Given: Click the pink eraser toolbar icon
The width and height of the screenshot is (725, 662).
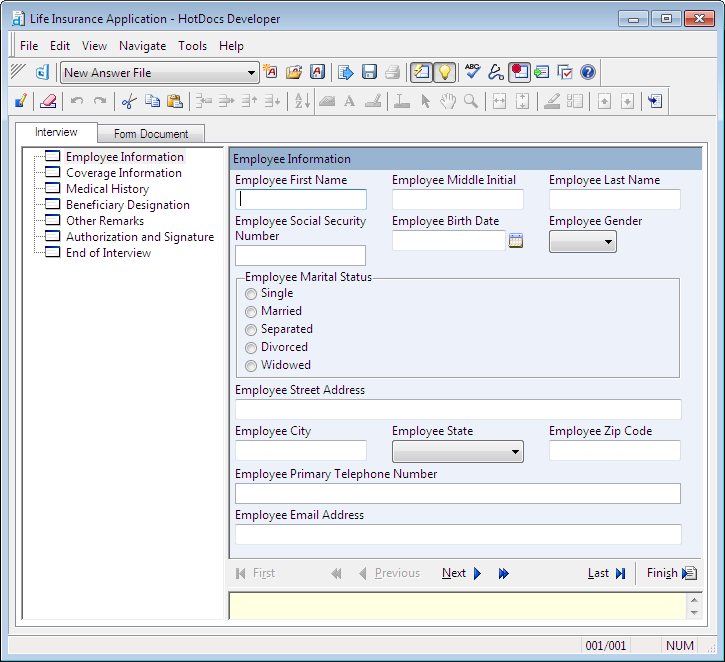Looking at the screenshot, I should [x=47, y=101].
